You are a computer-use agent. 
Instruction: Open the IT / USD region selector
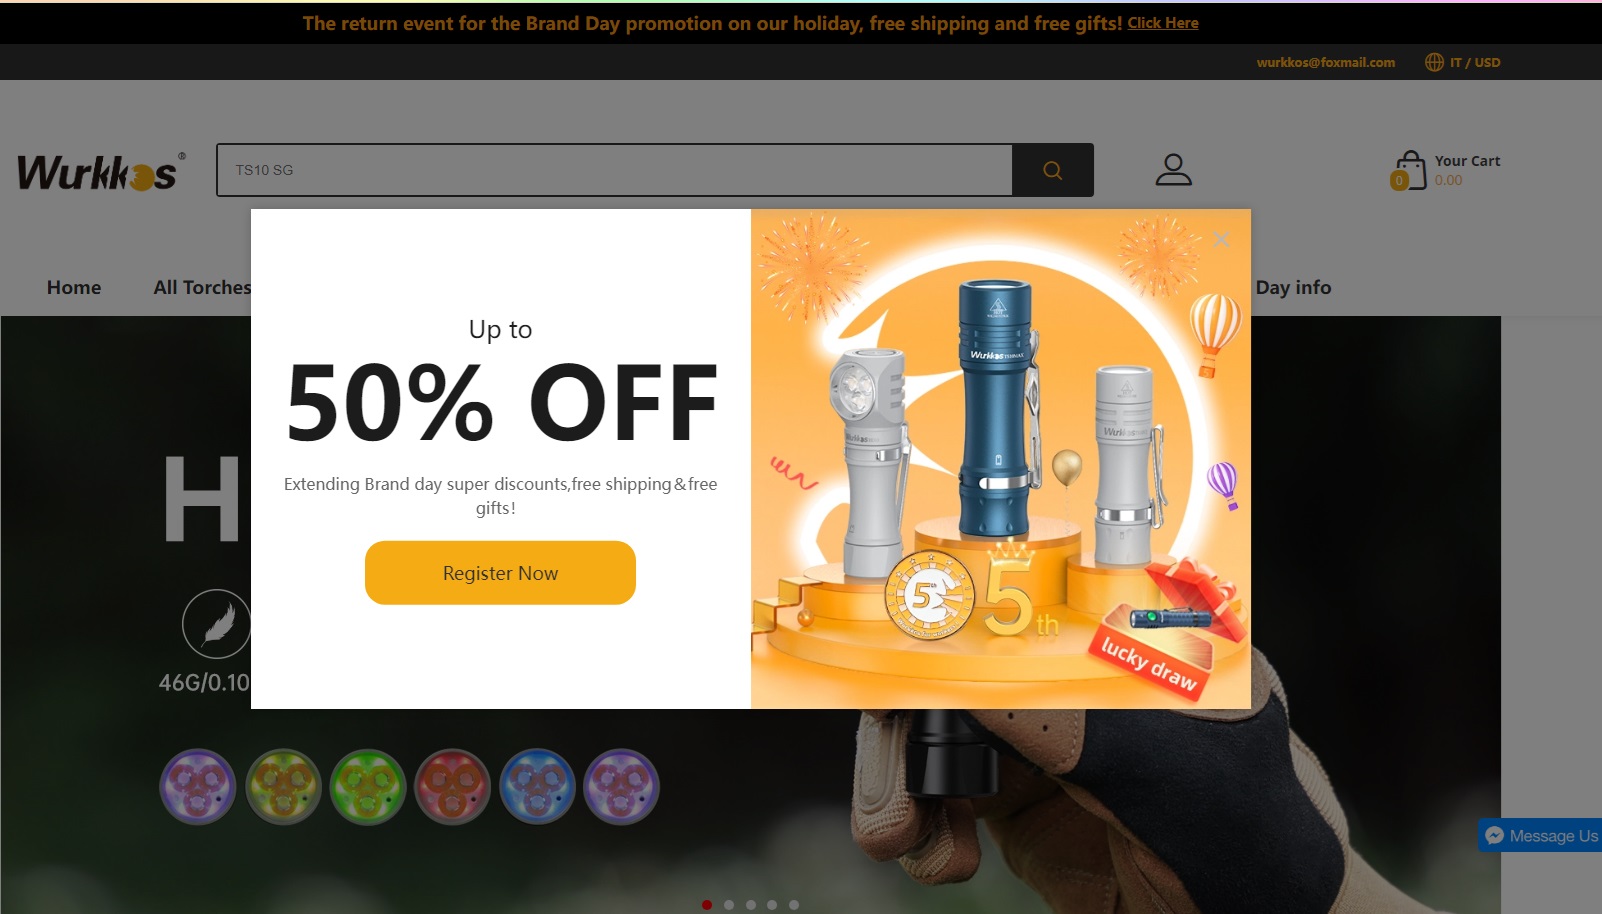coord(1475,62)
